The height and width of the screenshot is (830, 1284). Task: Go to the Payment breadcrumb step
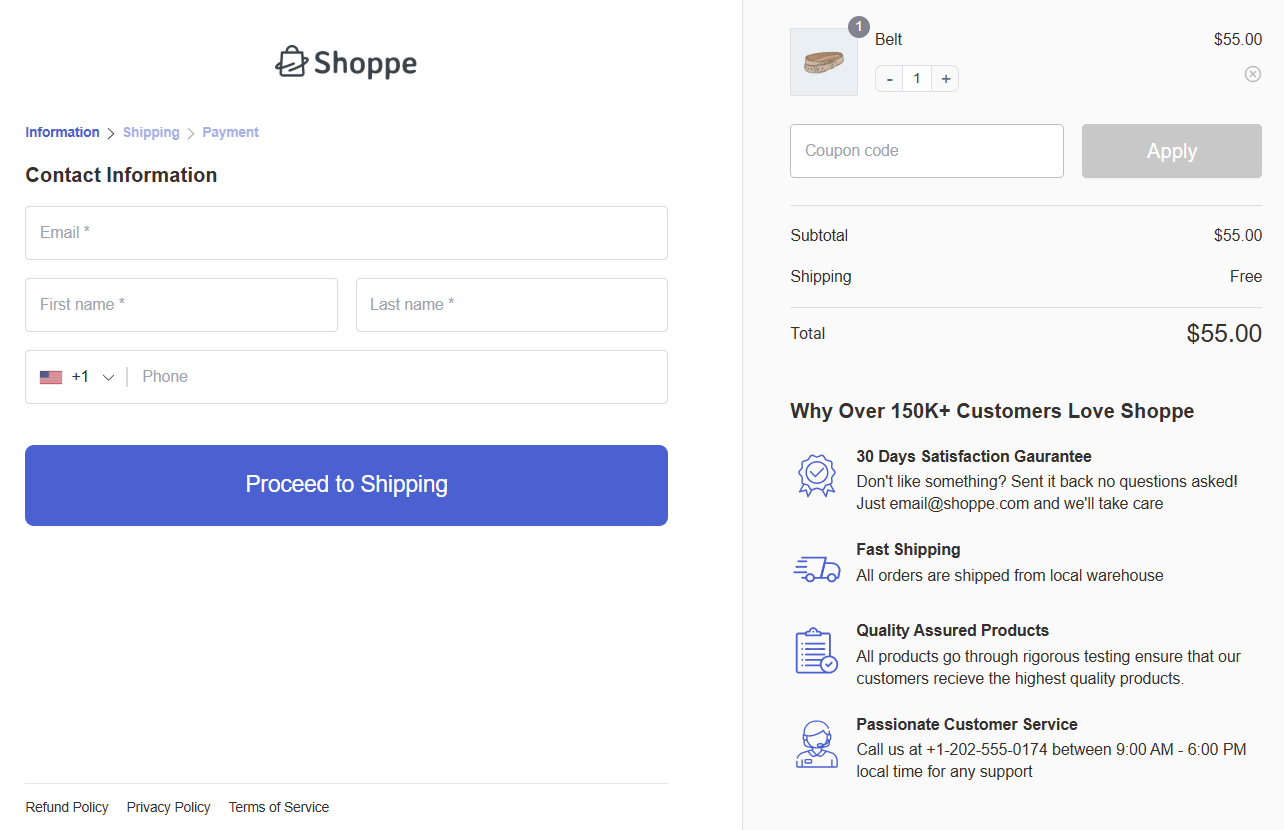(230, 132)
